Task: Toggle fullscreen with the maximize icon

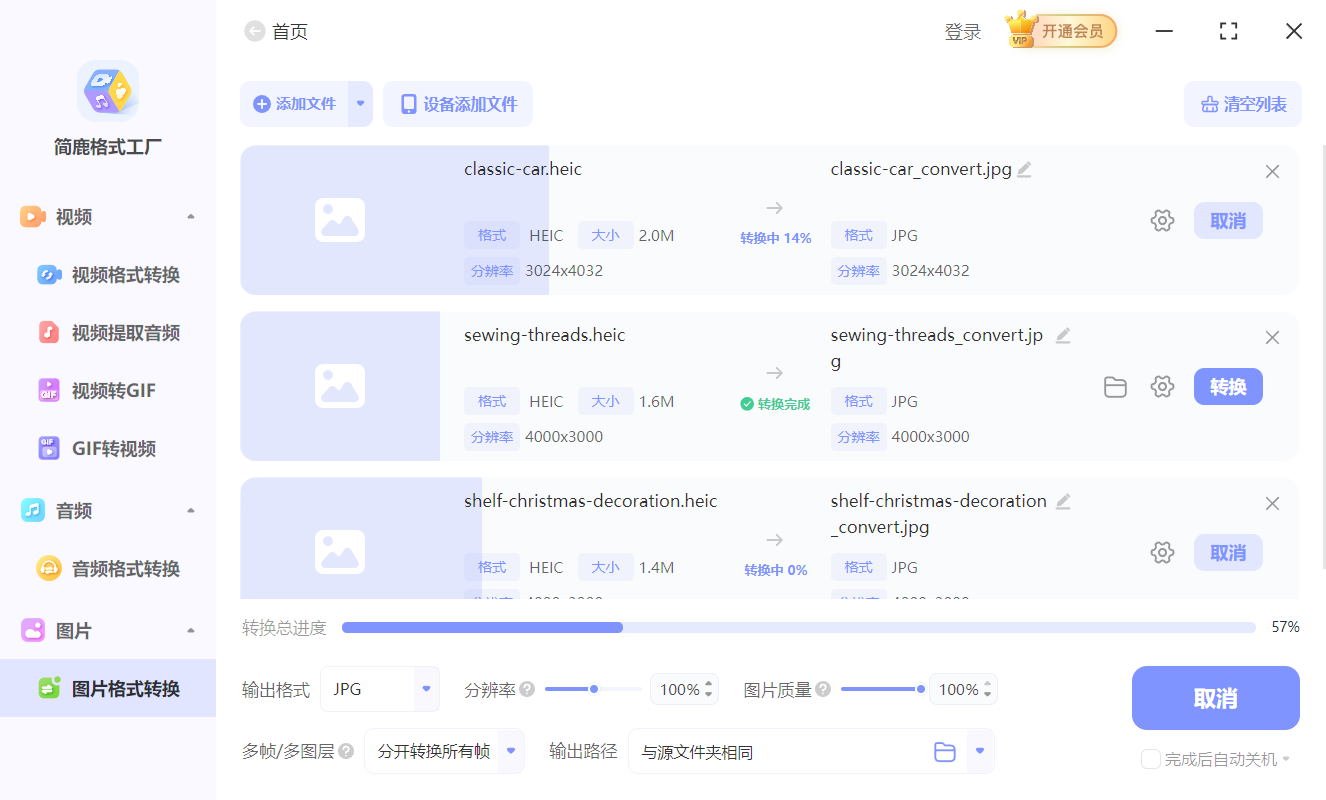Action: 1229,31
